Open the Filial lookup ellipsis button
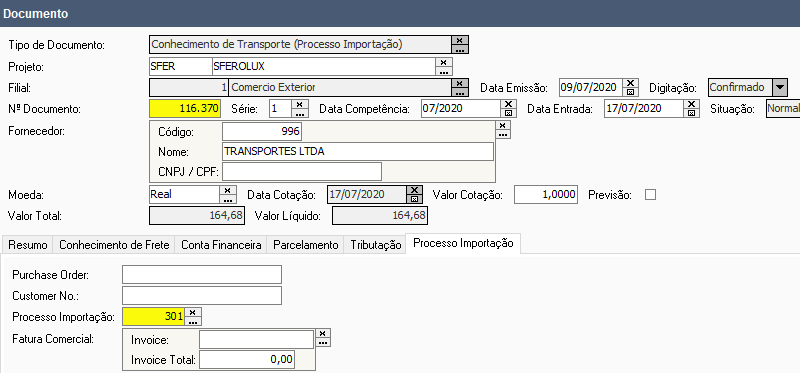The width and height of the screenshot is (800, 373). 460,92
